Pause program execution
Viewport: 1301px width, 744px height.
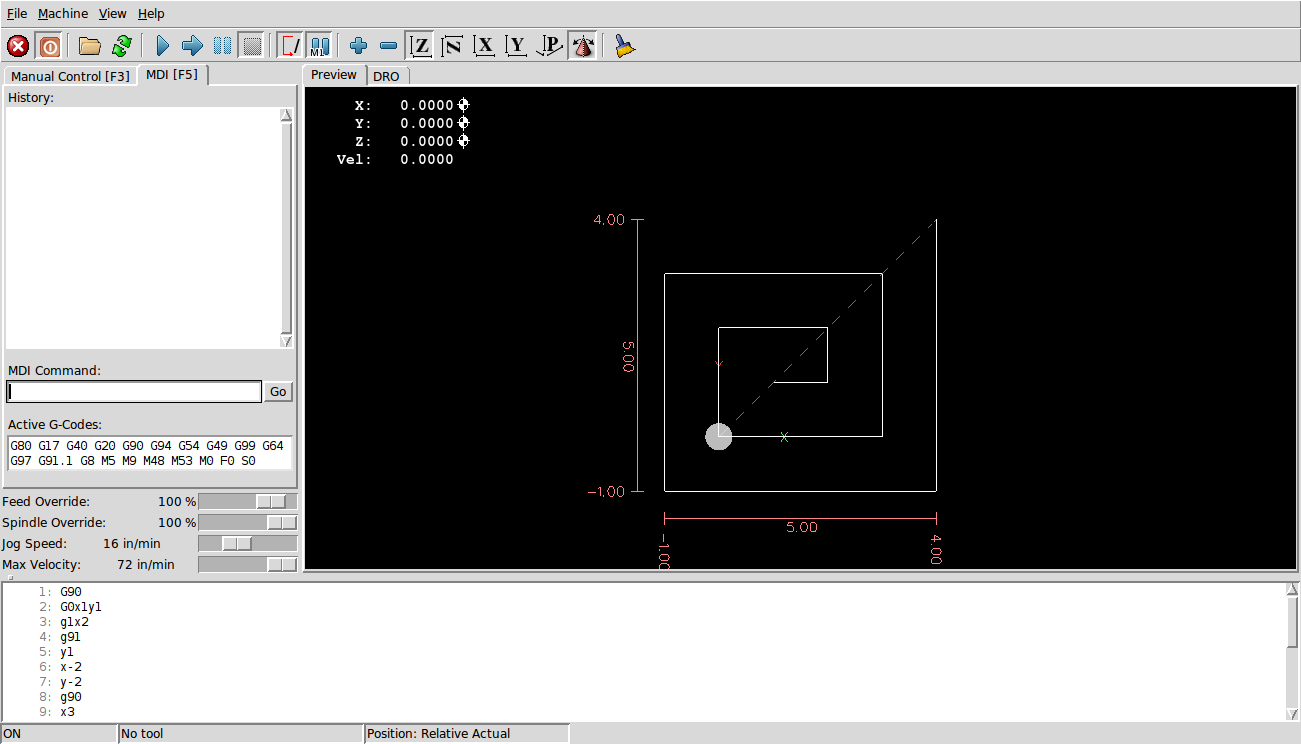tap(223, 46)
